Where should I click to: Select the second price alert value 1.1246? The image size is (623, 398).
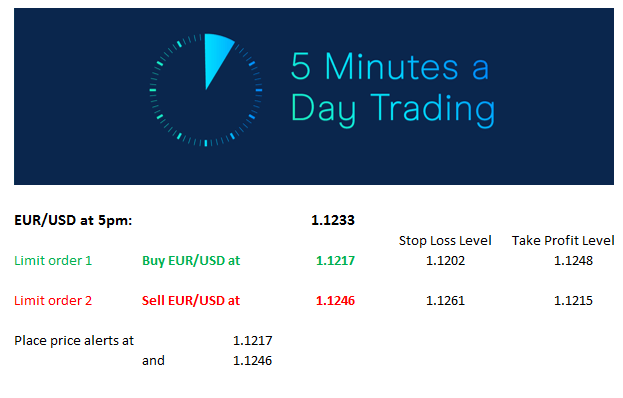[253, 361]
